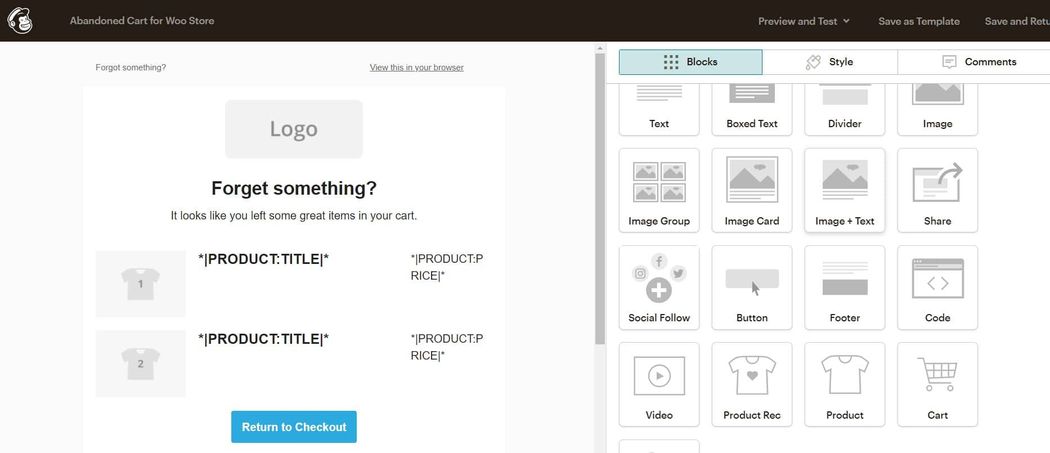Screen dimensions: 1050x453
Task: Add a Code block
Action: [938, 287]
